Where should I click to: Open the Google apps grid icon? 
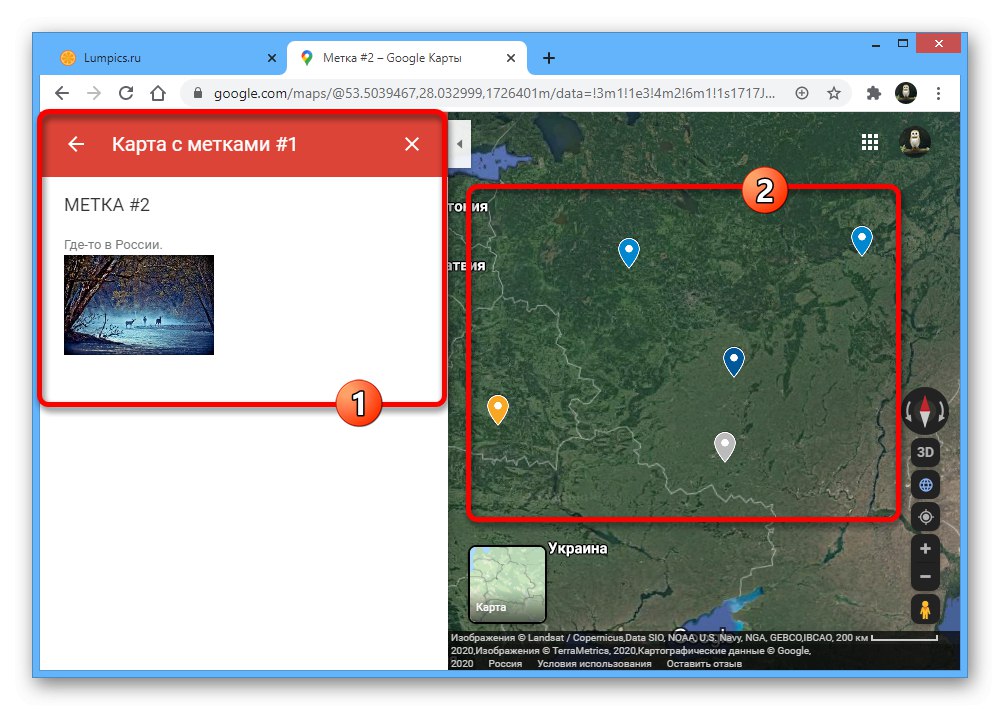[870, 141]
